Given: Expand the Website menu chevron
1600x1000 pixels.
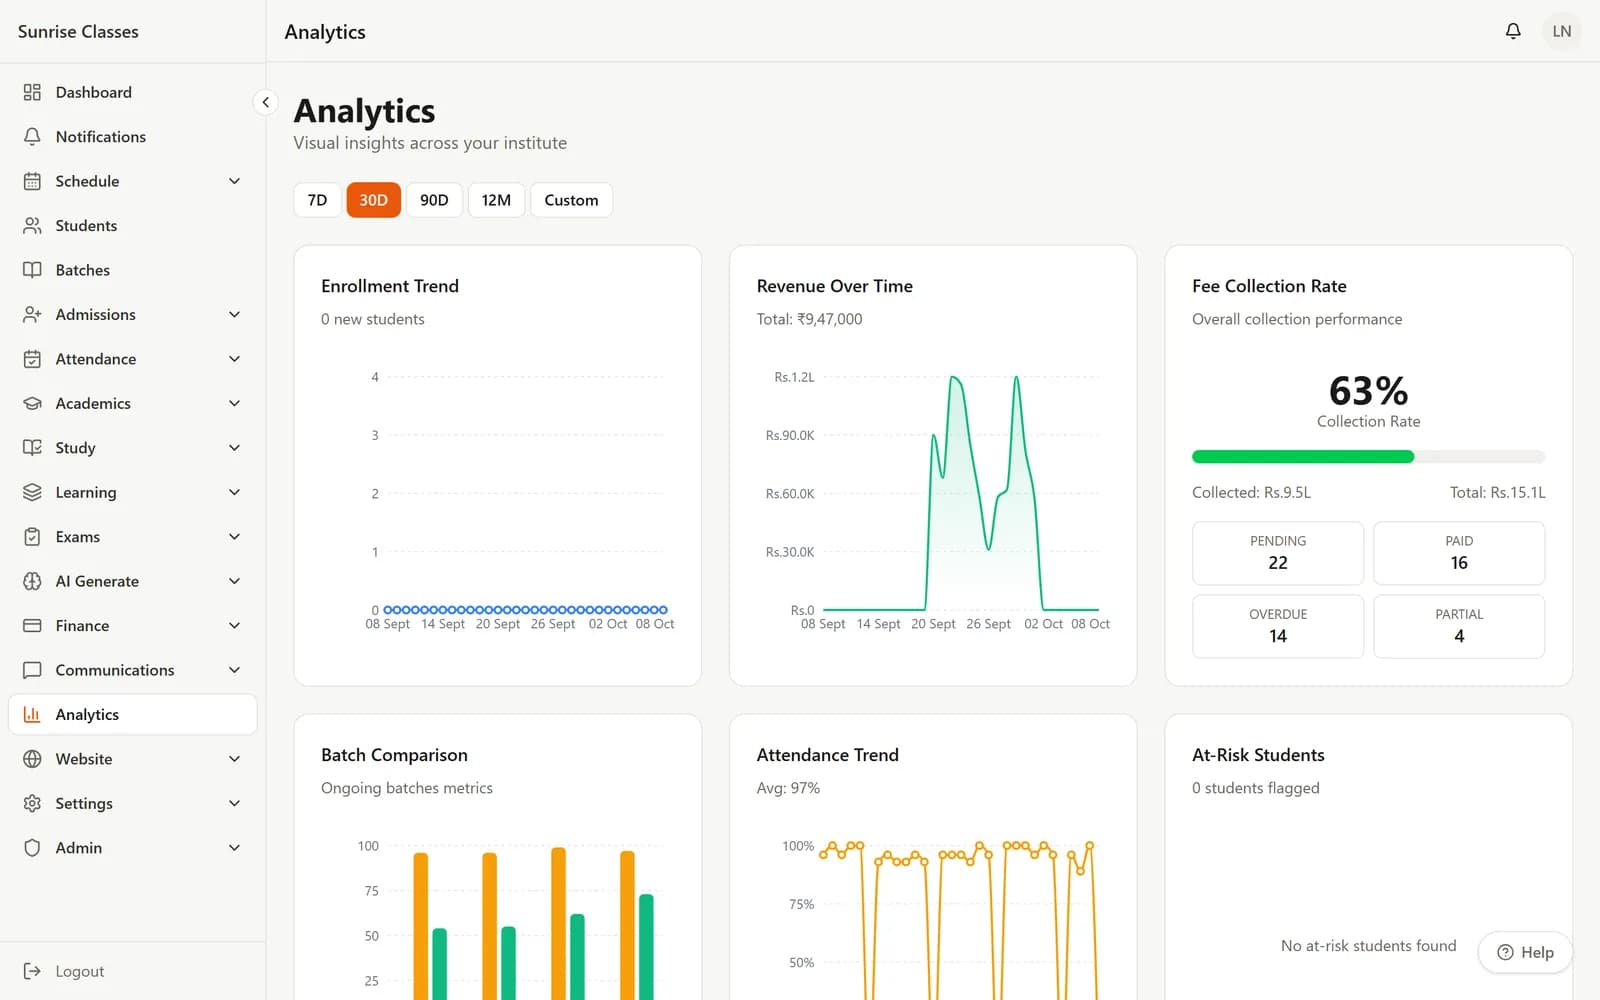Looking at the screenshot, I should (234, 760).
